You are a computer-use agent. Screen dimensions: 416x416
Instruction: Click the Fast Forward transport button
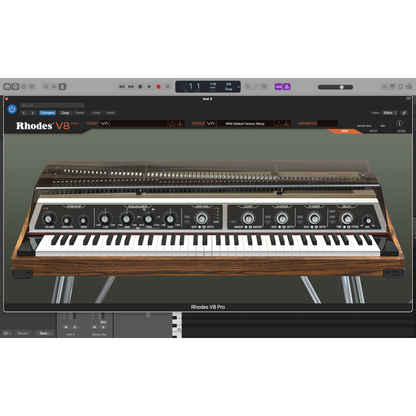131,87
